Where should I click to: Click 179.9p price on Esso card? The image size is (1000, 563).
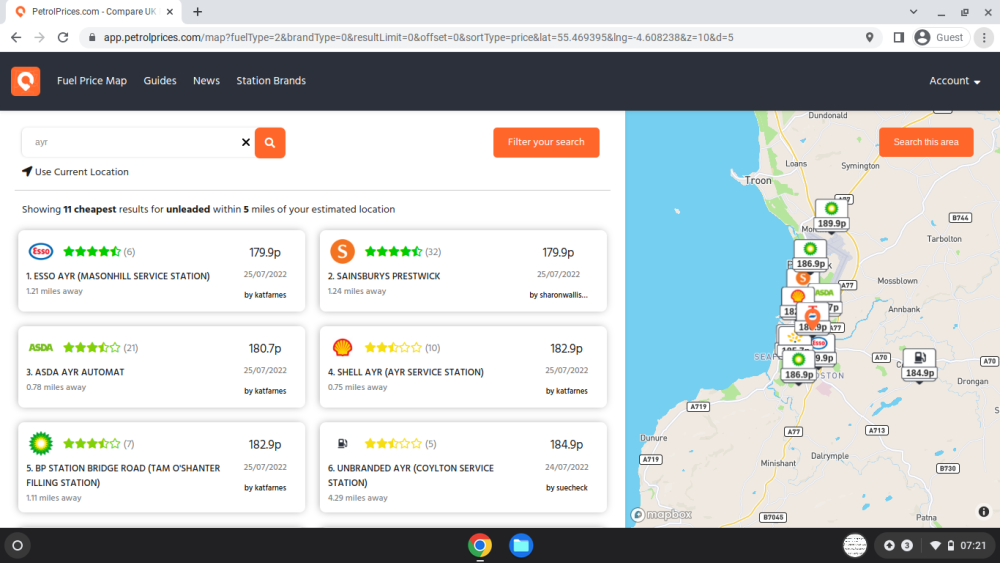[x=265, y=252]
